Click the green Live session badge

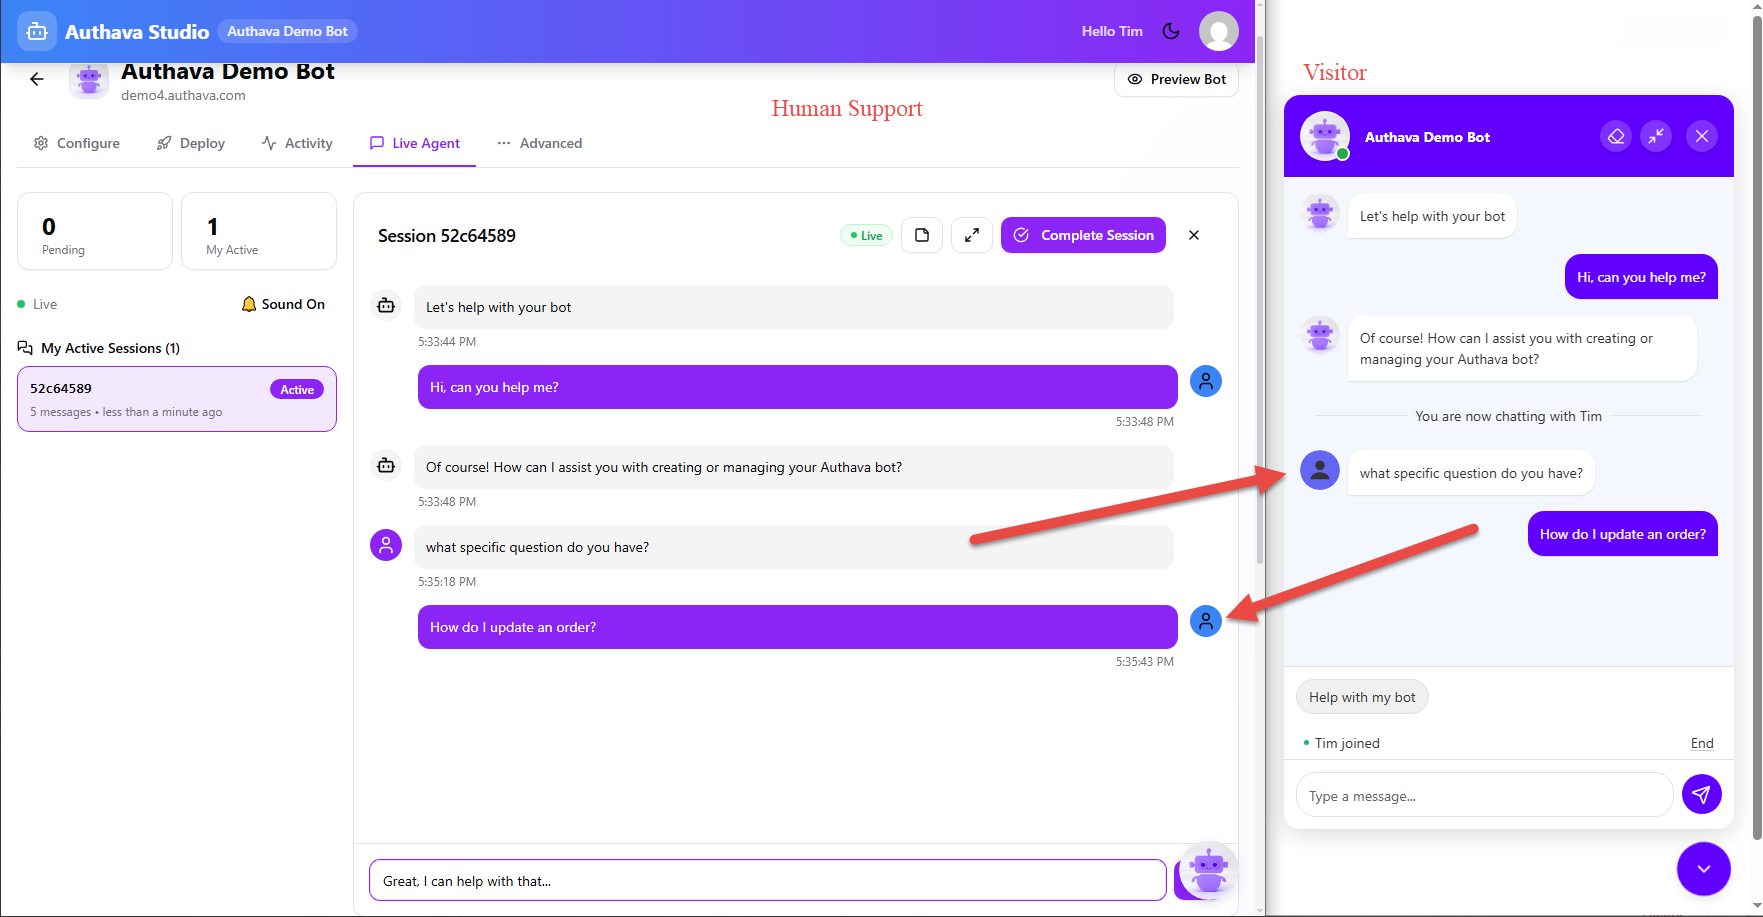point(866,235)
